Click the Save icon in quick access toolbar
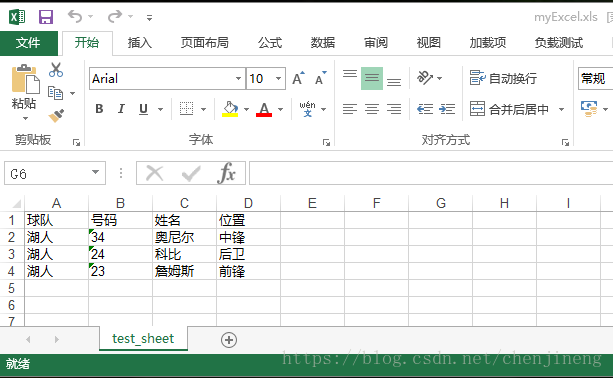The image size is (613, 378). pyautogui.click(x=46, y=17)
